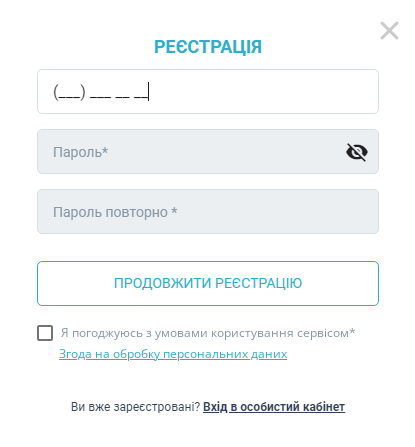Click the Ви вже зареєстровані? text
This screenshot has width=415, height=447.
135,407
